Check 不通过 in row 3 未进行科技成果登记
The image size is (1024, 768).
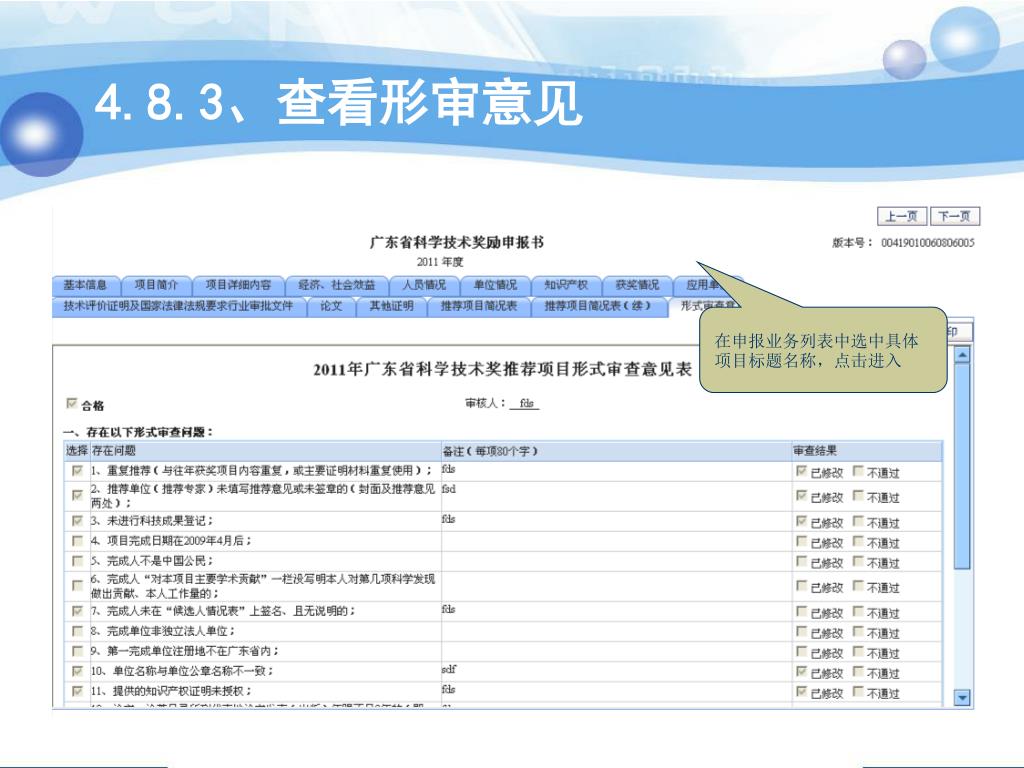[x=859, y=521]
